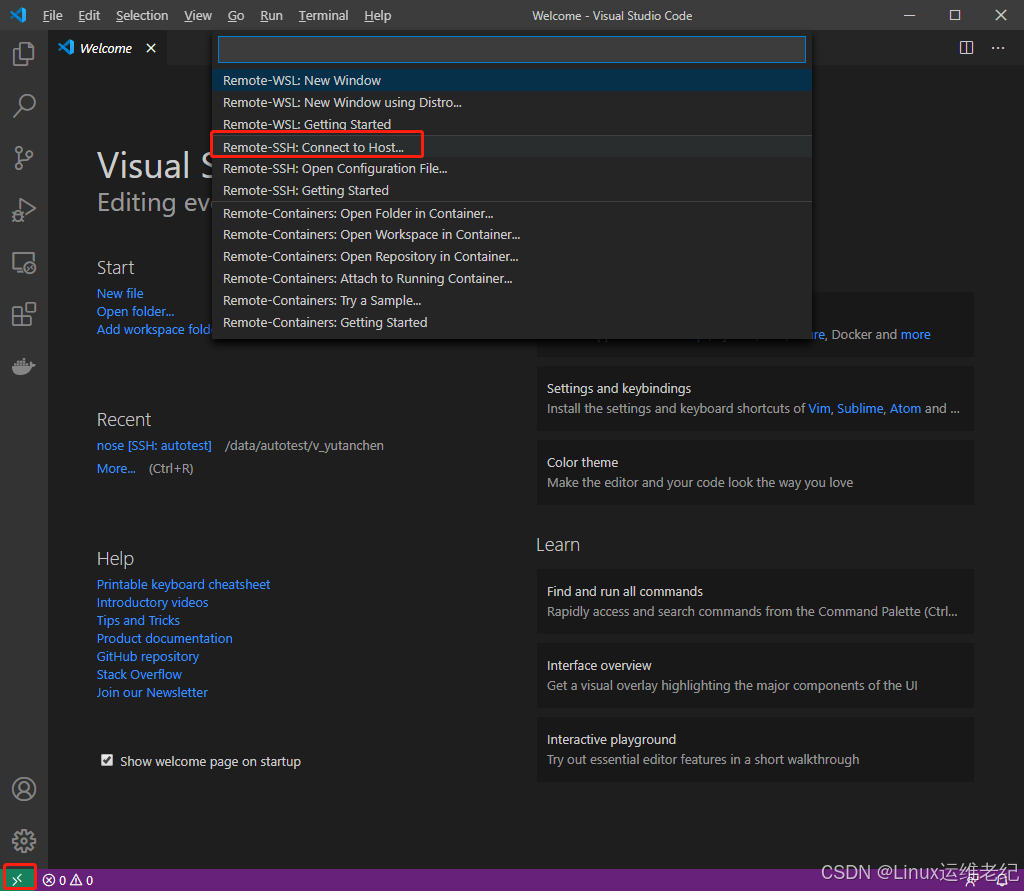1024x891 pixels.
Task: Open the Interface overview card
Action: click(x=755, y=675)
